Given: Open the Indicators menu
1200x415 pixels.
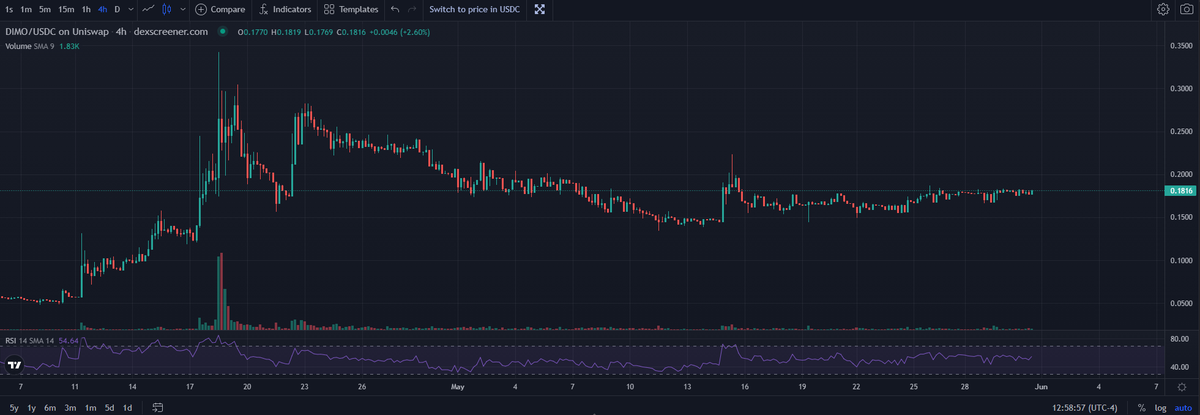Looking at the screenshot, I should [285, 9].
